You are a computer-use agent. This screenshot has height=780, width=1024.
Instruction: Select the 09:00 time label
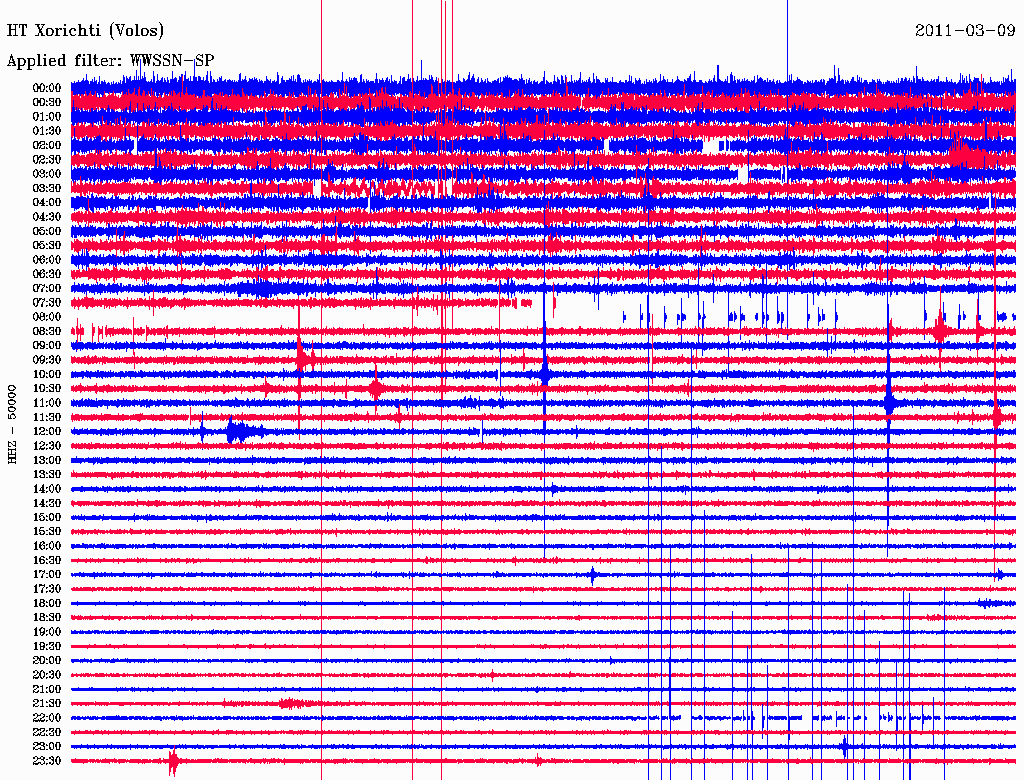tap(47, 346)
